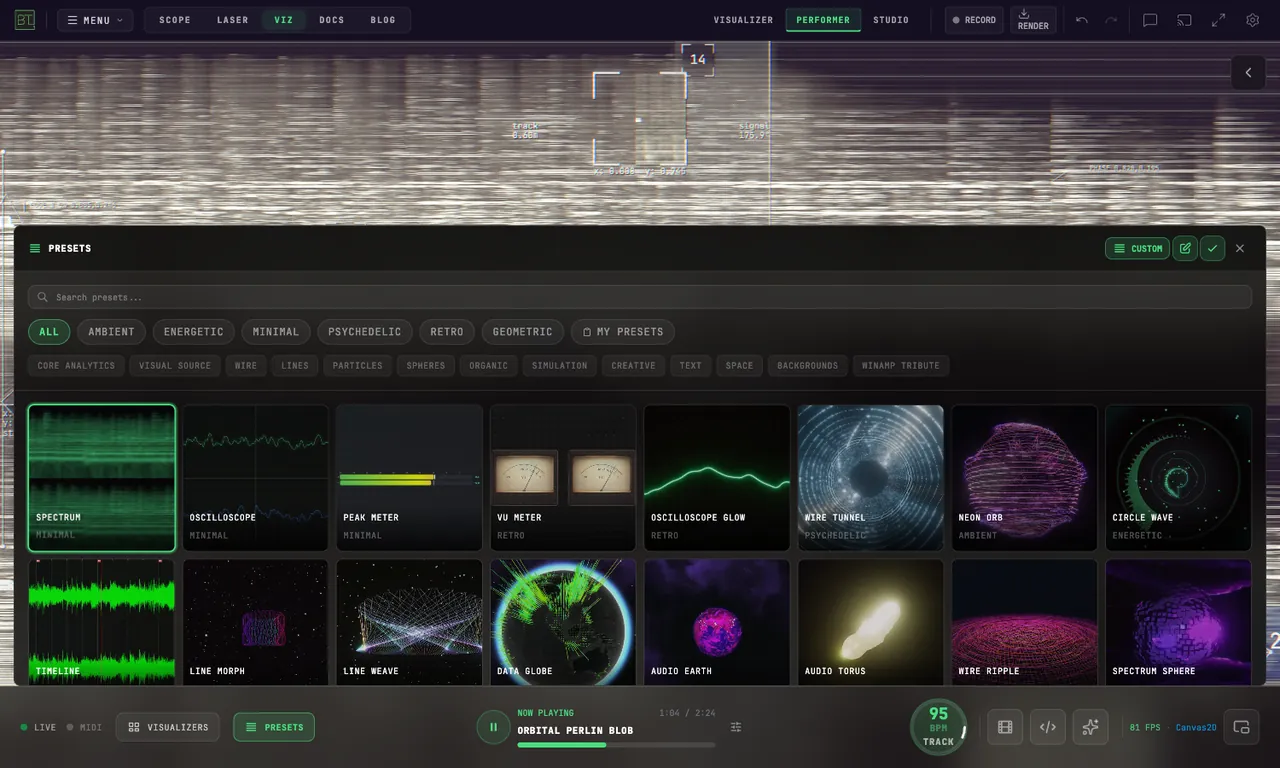
Task: Open the MENU dropdown
Action: coord(95,20)
